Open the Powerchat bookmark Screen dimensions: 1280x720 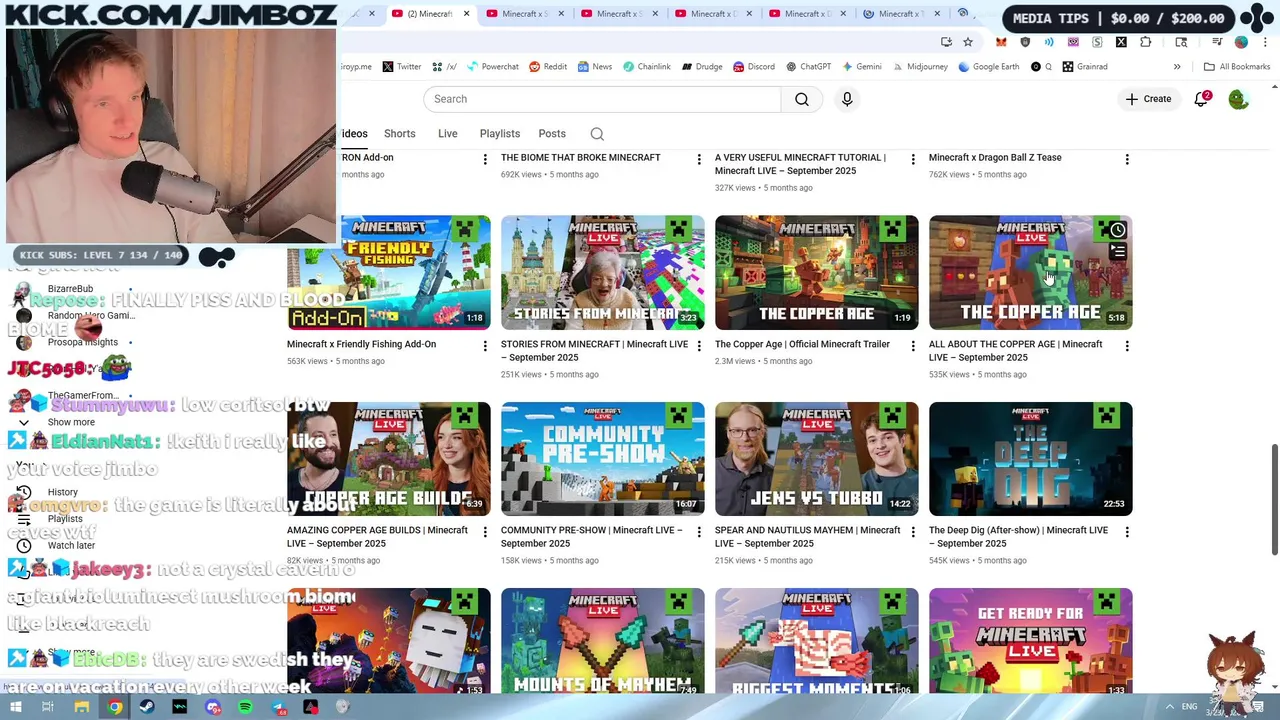coord(492,67)
